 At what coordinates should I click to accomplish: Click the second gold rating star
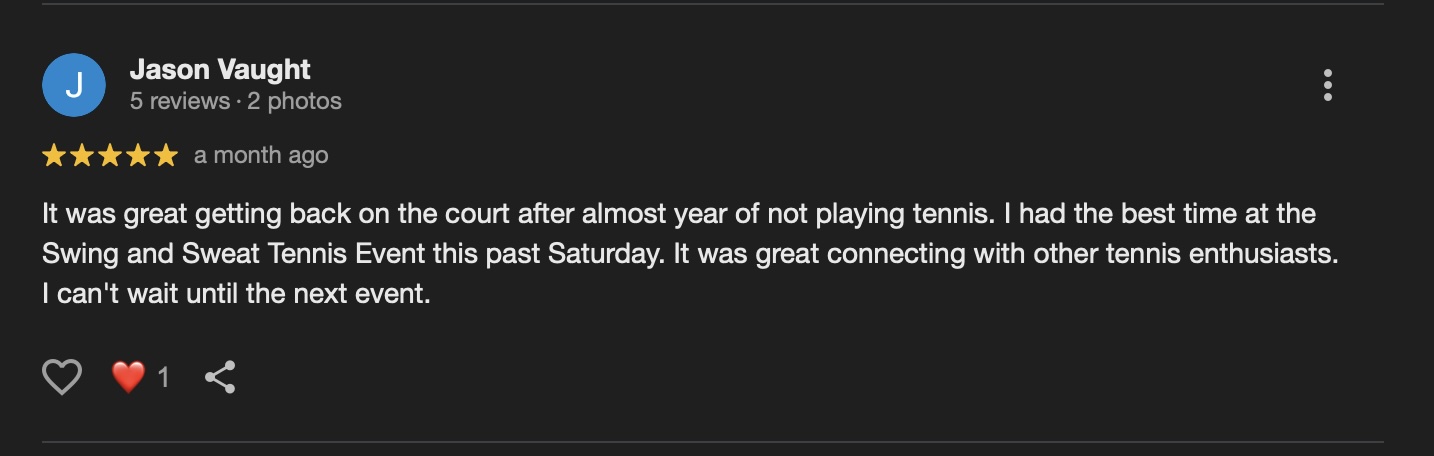(x=82, y=156)
